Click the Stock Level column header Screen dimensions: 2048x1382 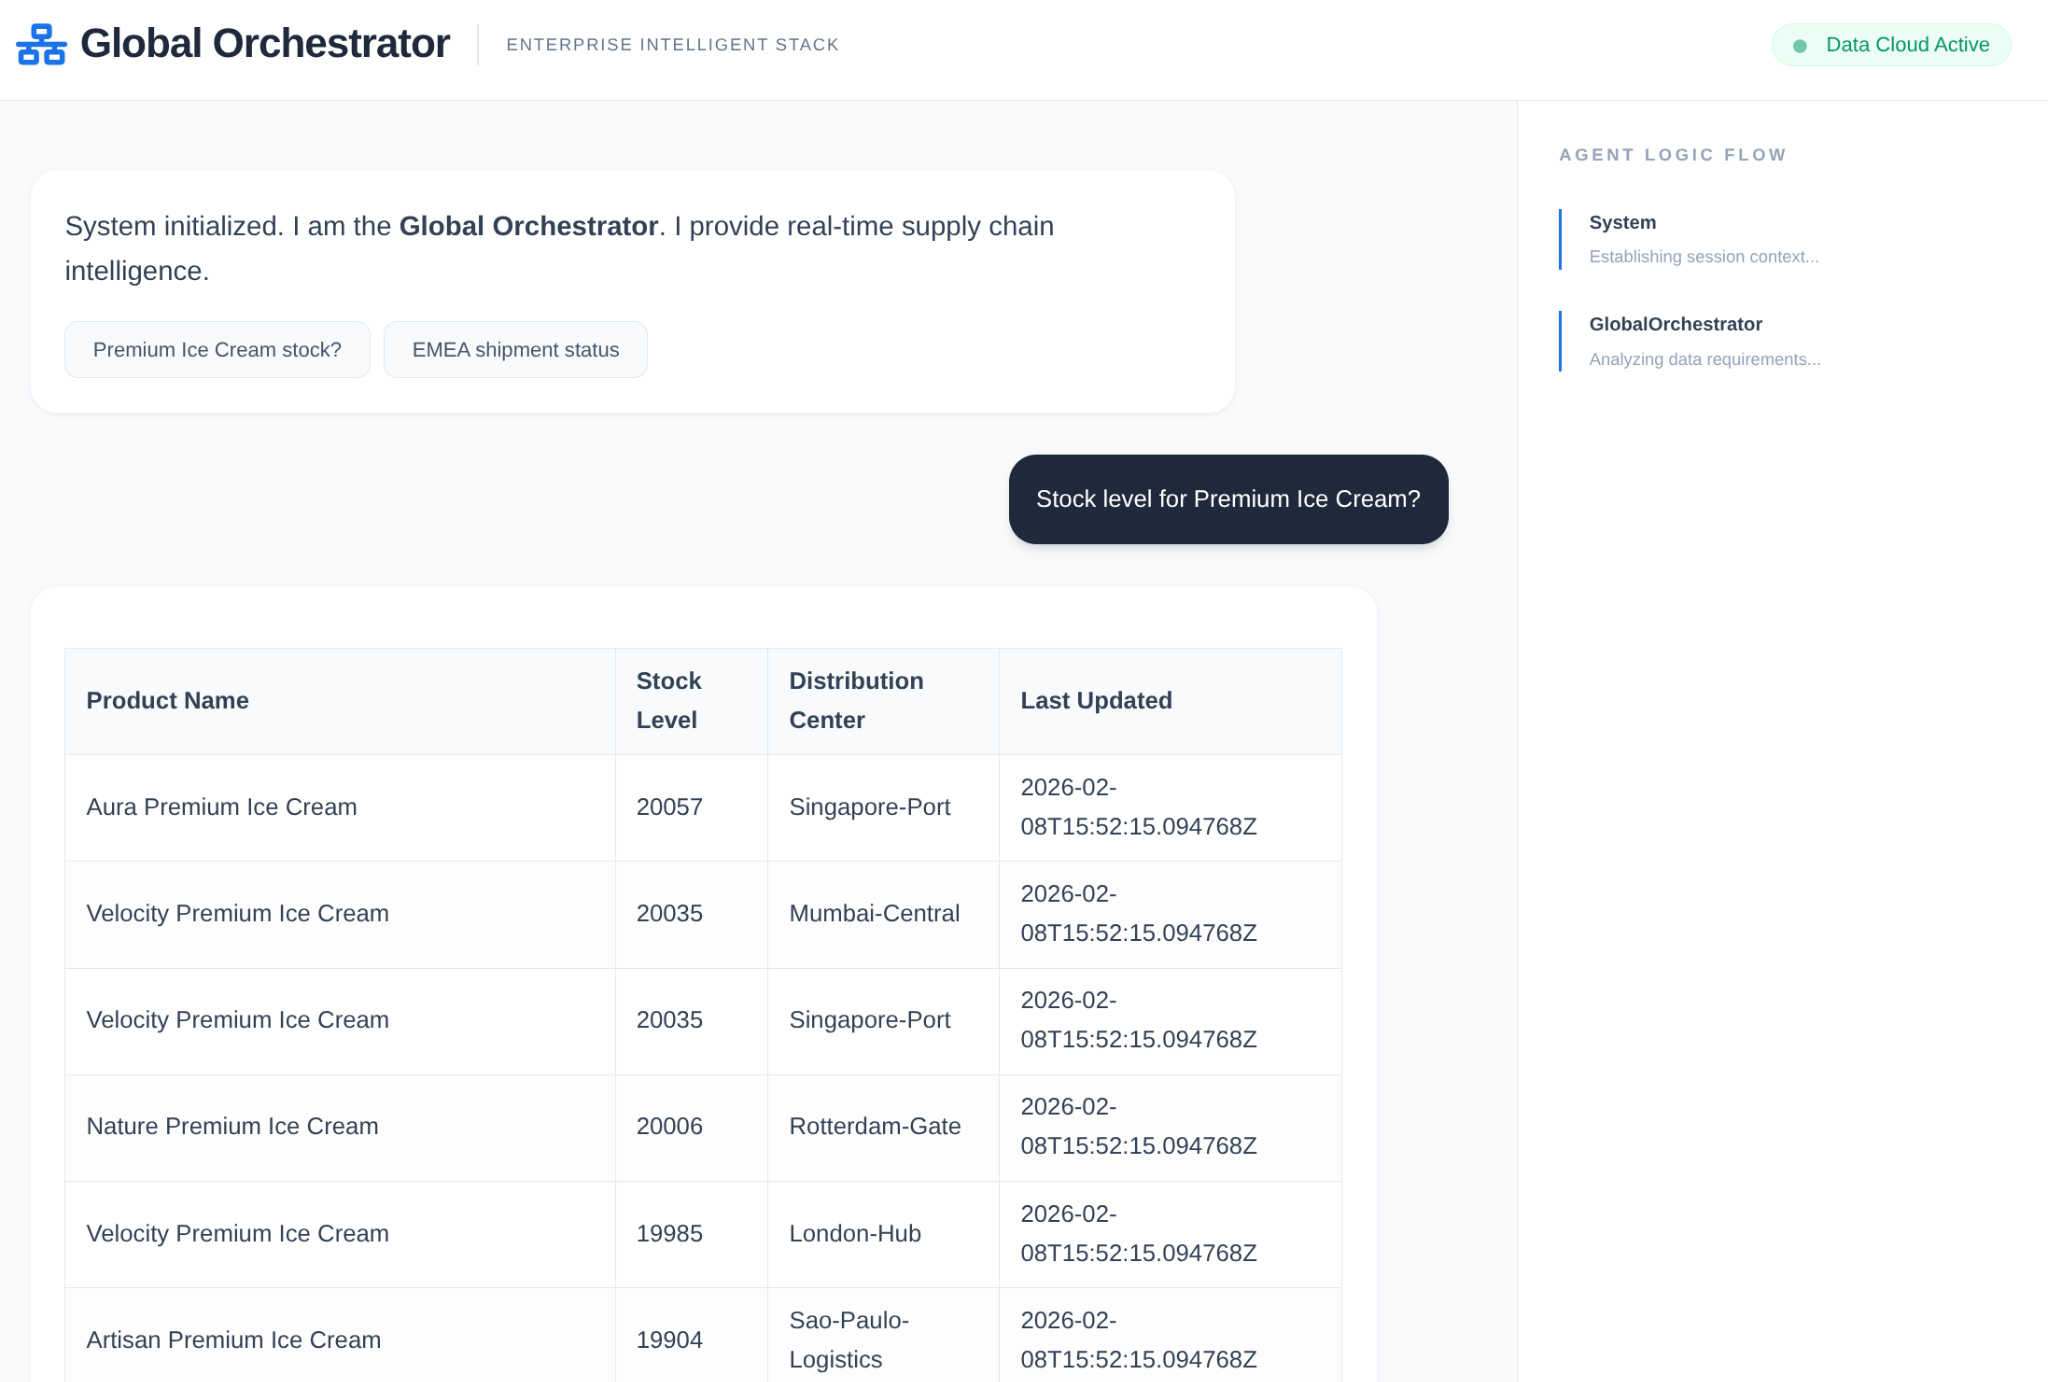668,701
